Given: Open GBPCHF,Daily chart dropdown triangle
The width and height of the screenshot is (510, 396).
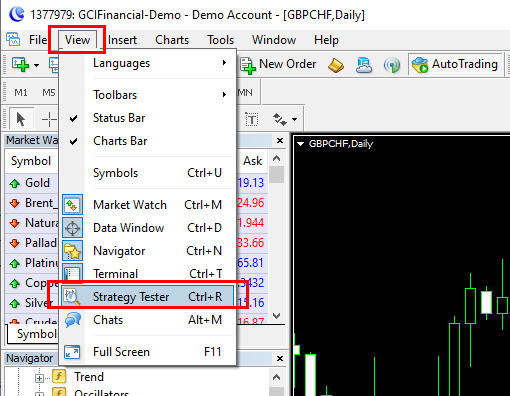Looking at the screenshot, I should [301, 144].
